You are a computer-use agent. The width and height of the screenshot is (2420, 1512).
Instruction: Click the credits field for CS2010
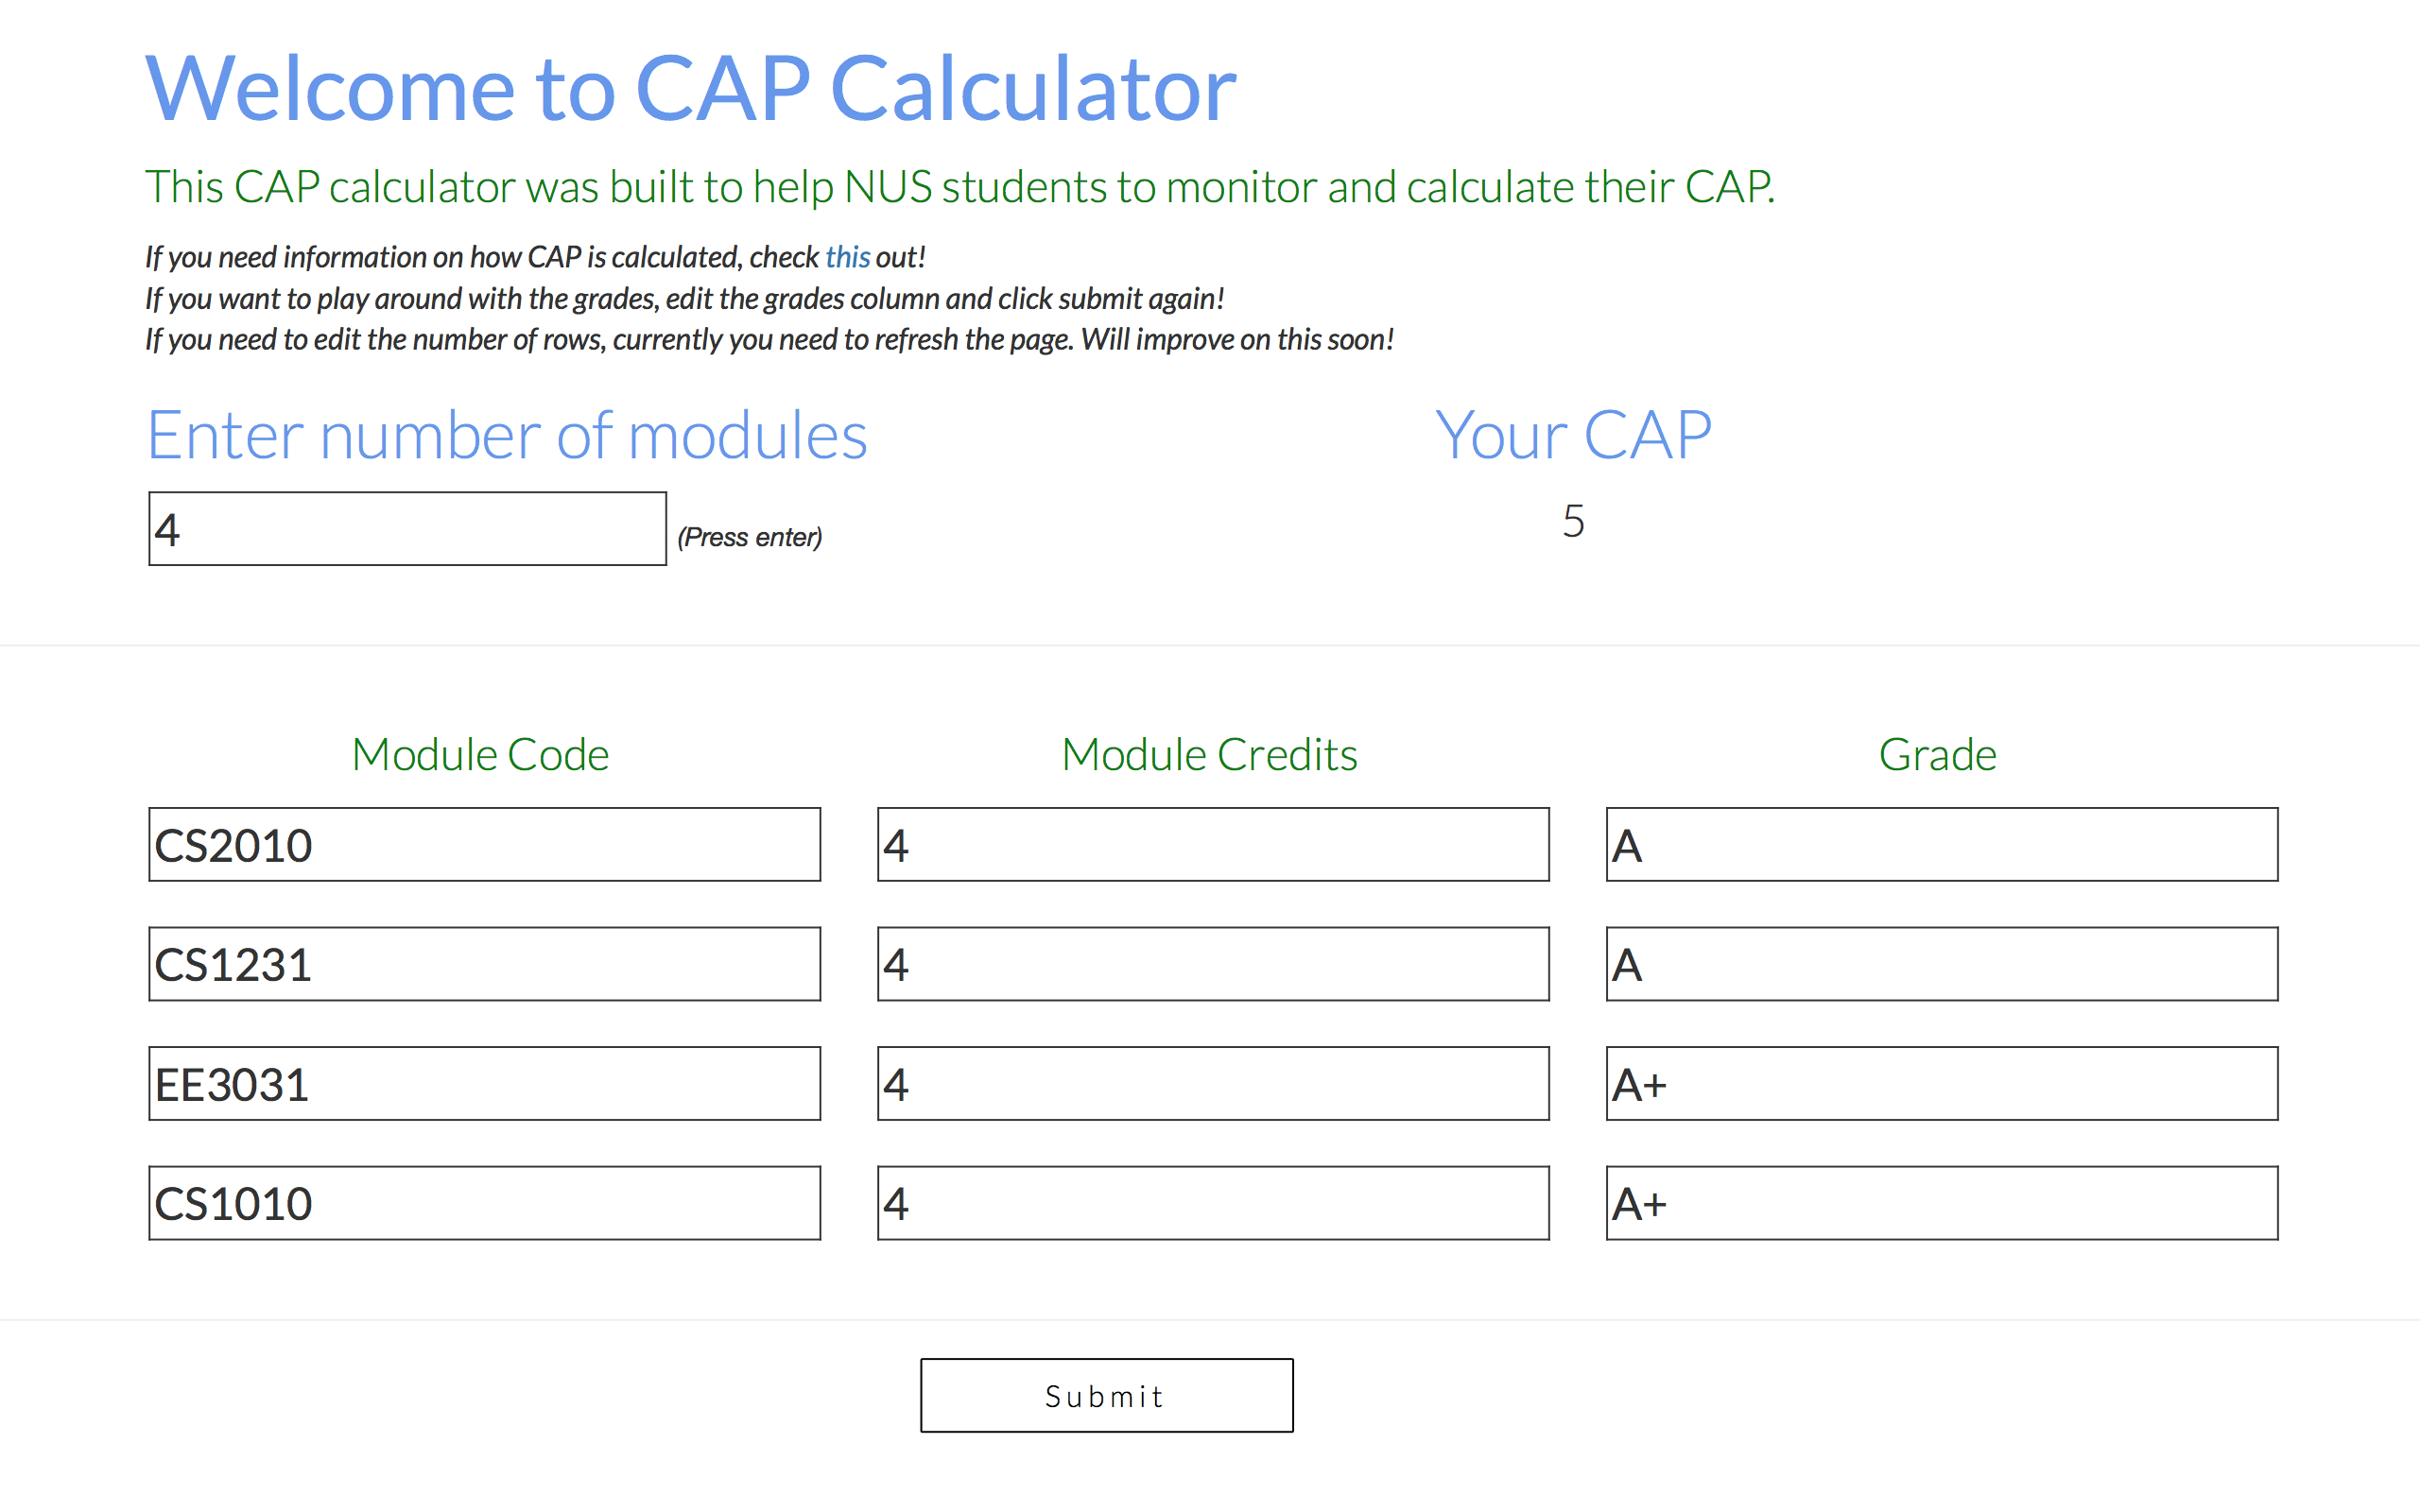1212,844
